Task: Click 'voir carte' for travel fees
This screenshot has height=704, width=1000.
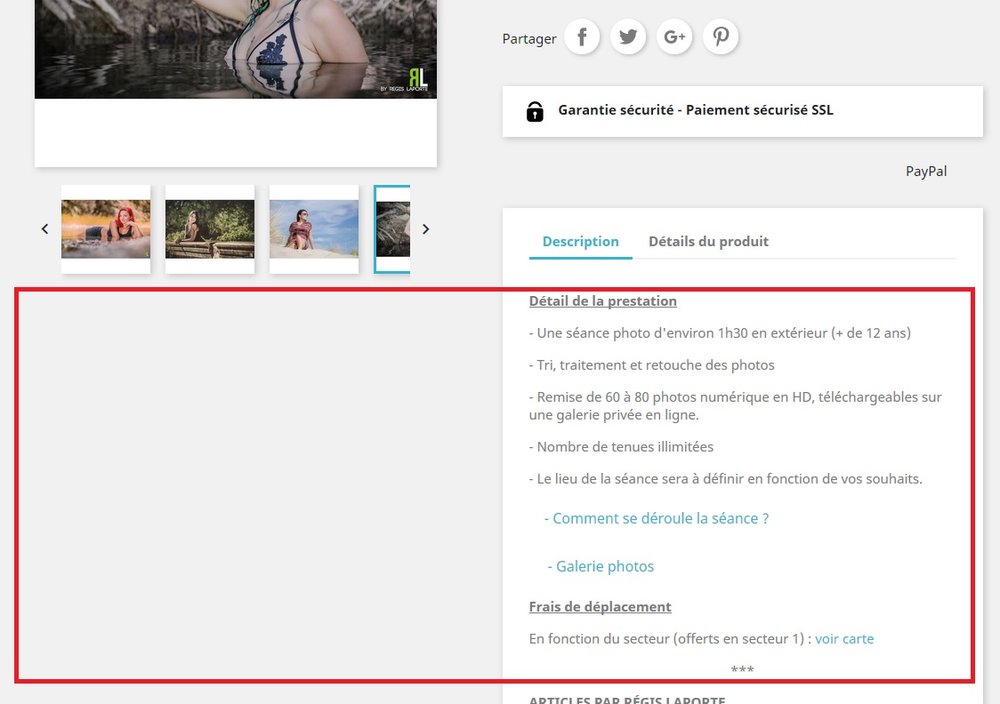Action: (844, 638)
